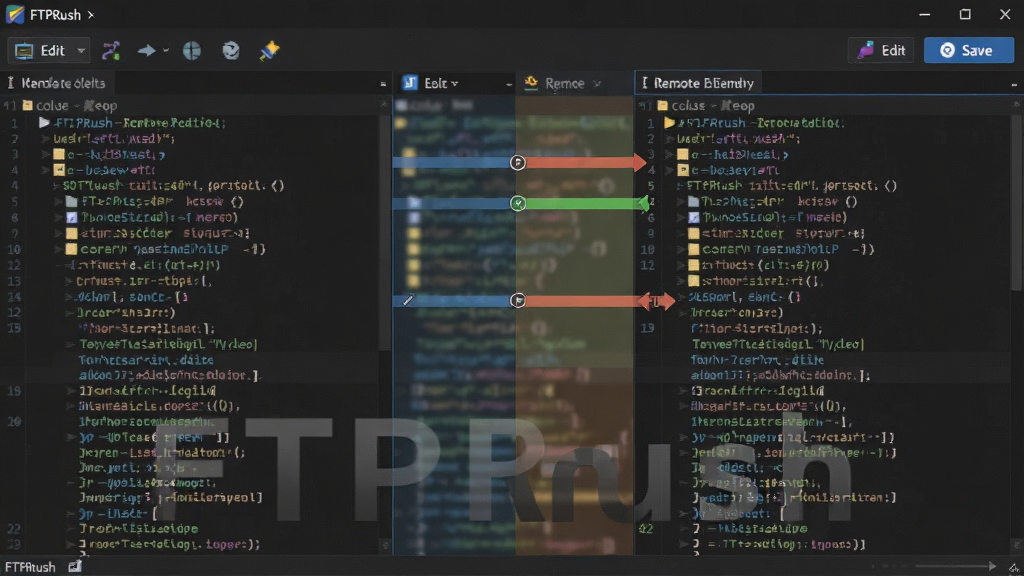
Task: Toggle the blue checkbox icon on left panel line 8
Action: (72, 217)
